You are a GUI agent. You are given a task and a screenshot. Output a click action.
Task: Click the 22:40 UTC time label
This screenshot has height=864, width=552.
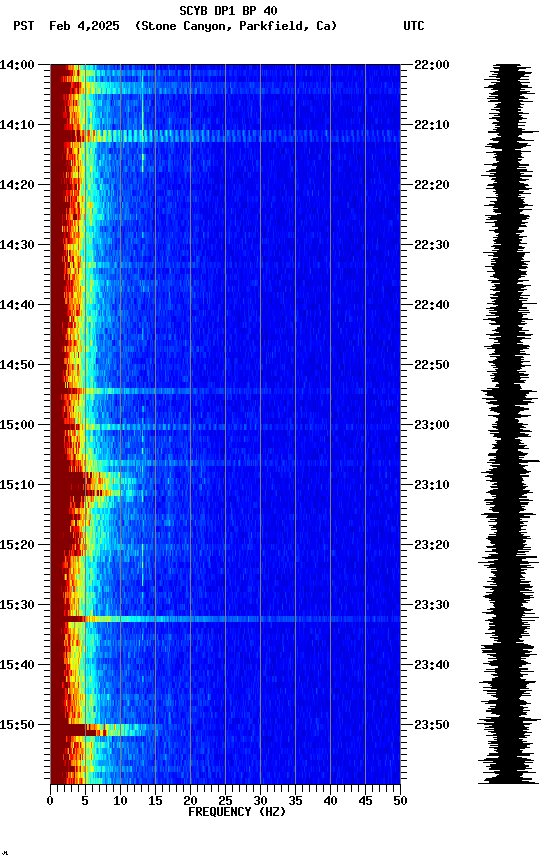(432, 305)
